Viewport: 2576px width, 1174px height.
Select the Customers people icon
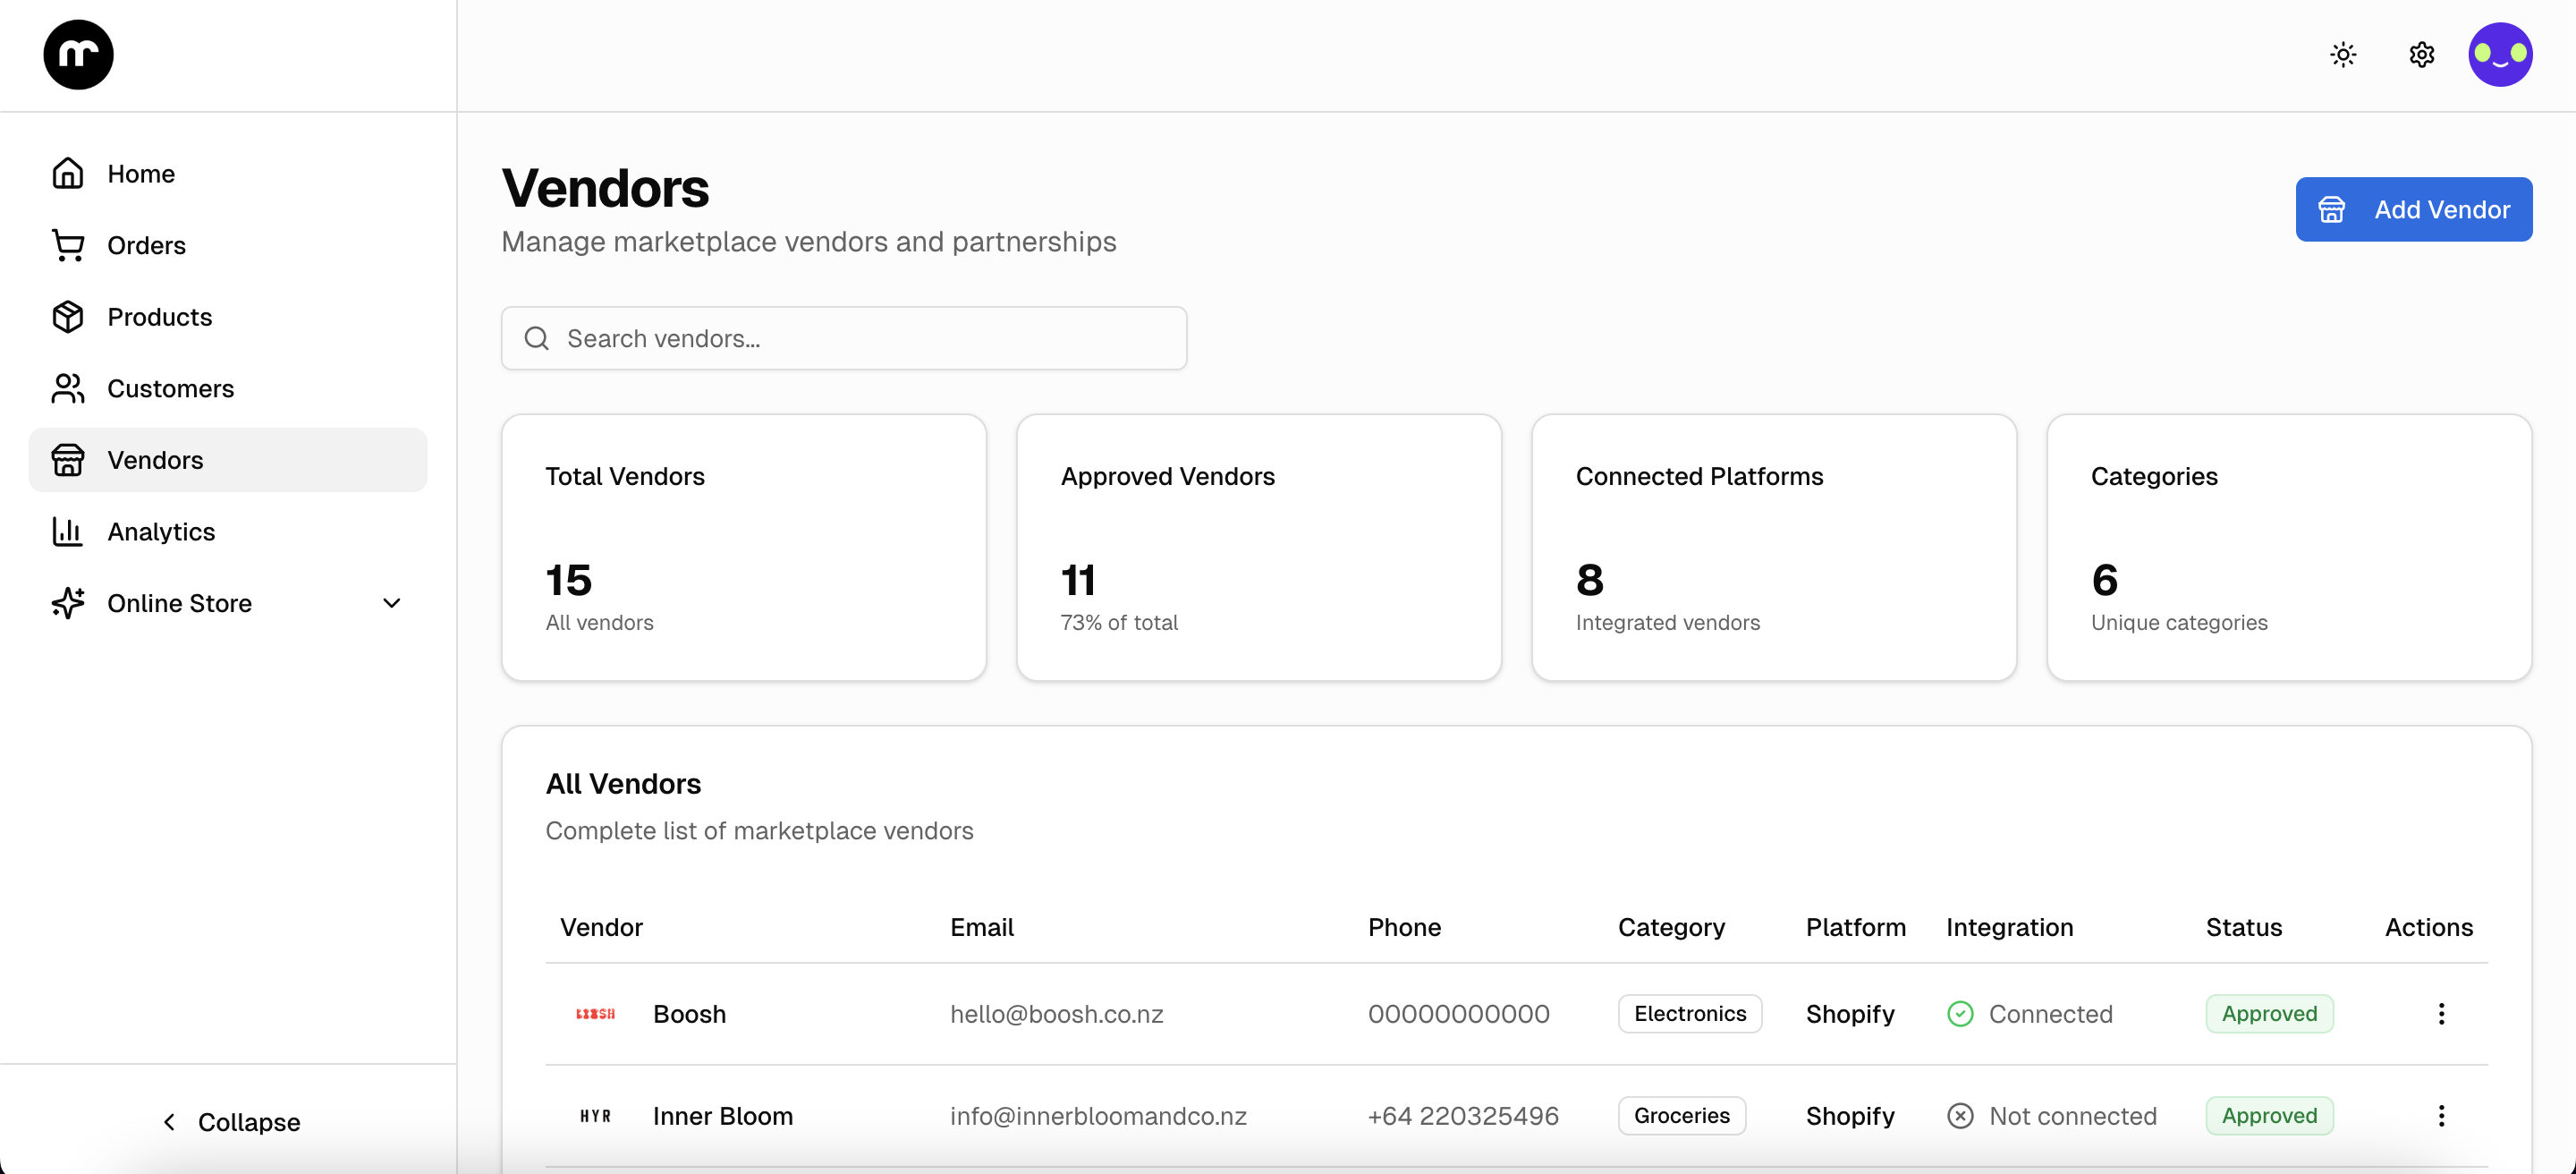pyautogui.click(x=67, y=388)
